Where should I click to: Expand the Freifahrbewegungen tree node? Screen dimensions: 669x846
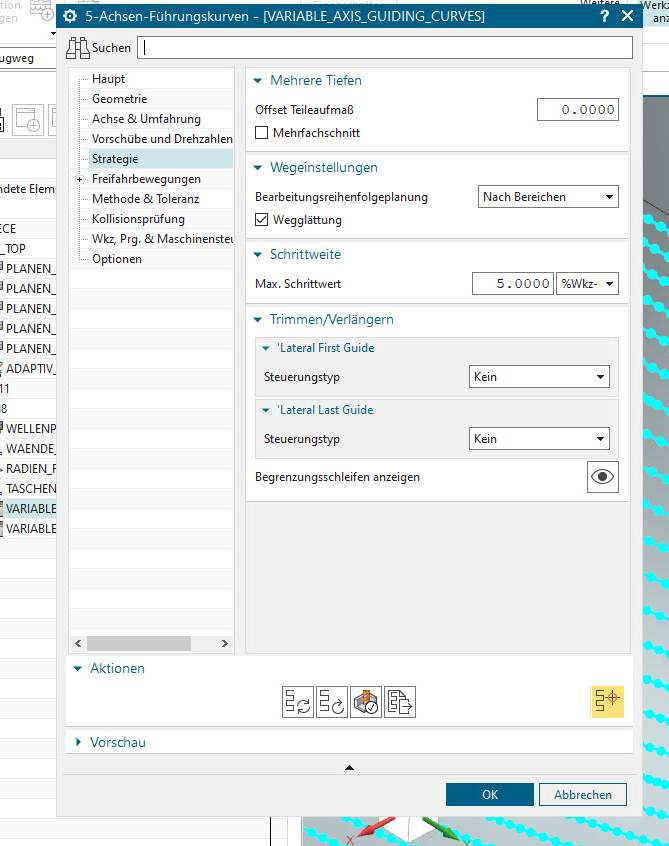coord(80,179)
